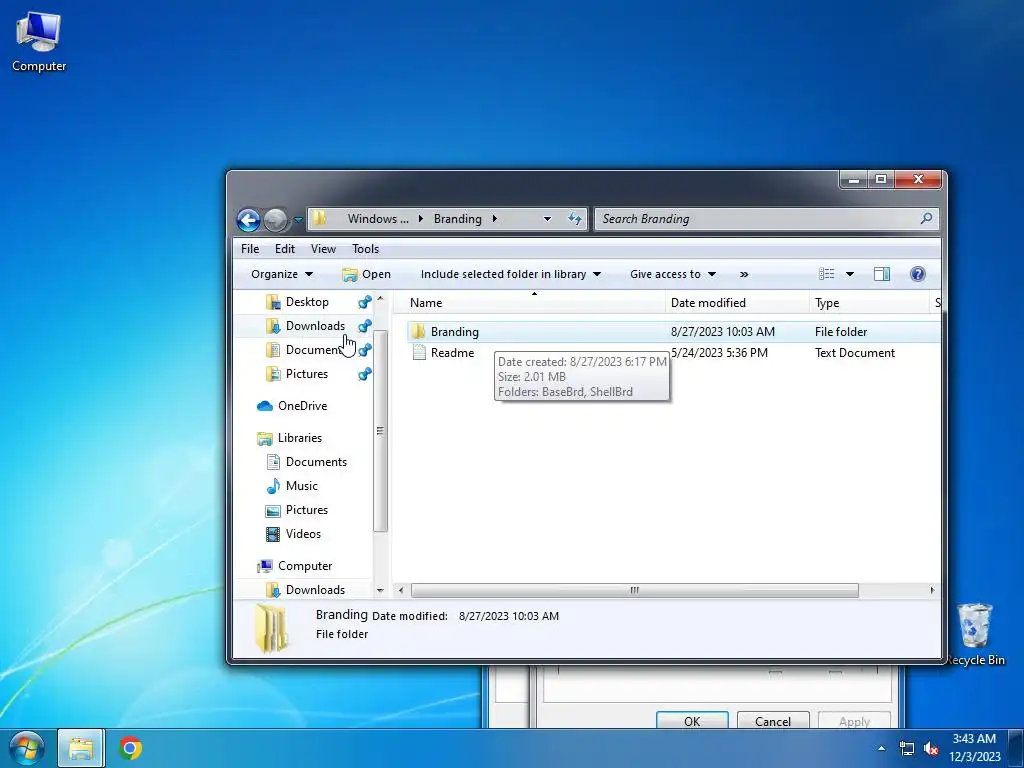Image resolution: width=1024 pixels, height=768 pixels.
Task: Open the Tools menu
Action: click(x=365, y=249)
